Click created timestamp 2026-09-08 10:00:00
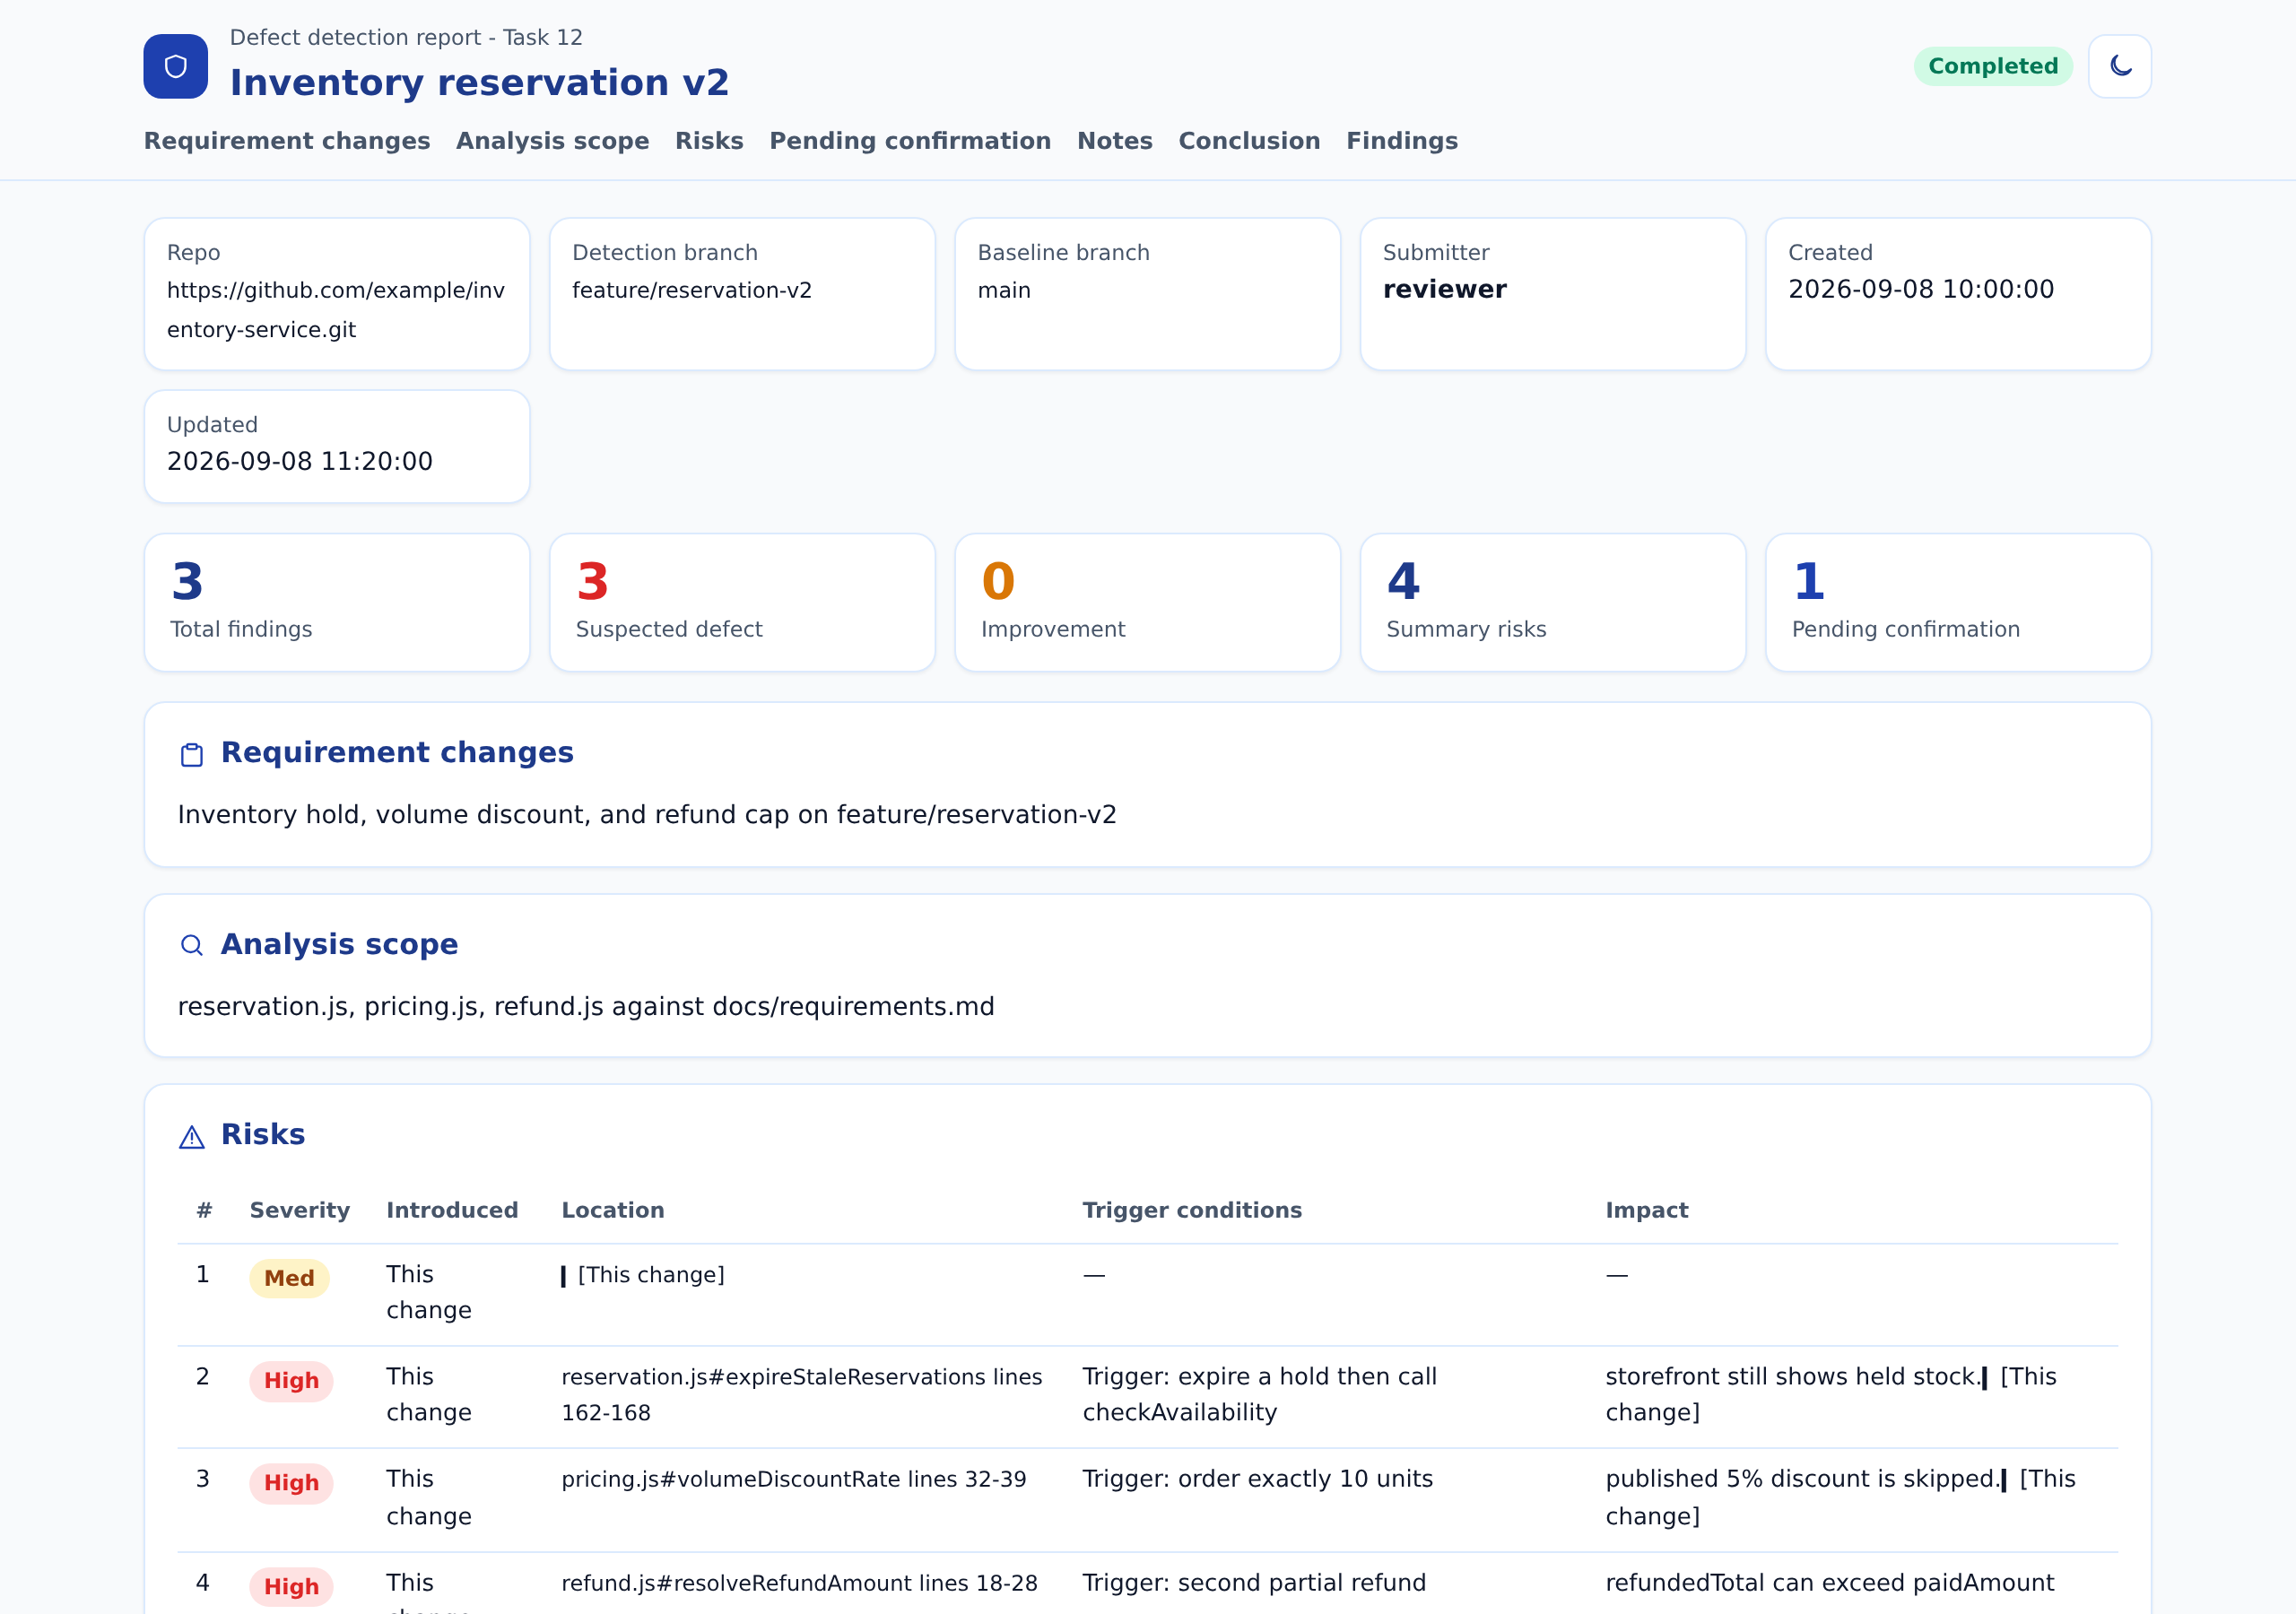The width and height of the screenshot is (2296, 1614). tap(1921, 289)
